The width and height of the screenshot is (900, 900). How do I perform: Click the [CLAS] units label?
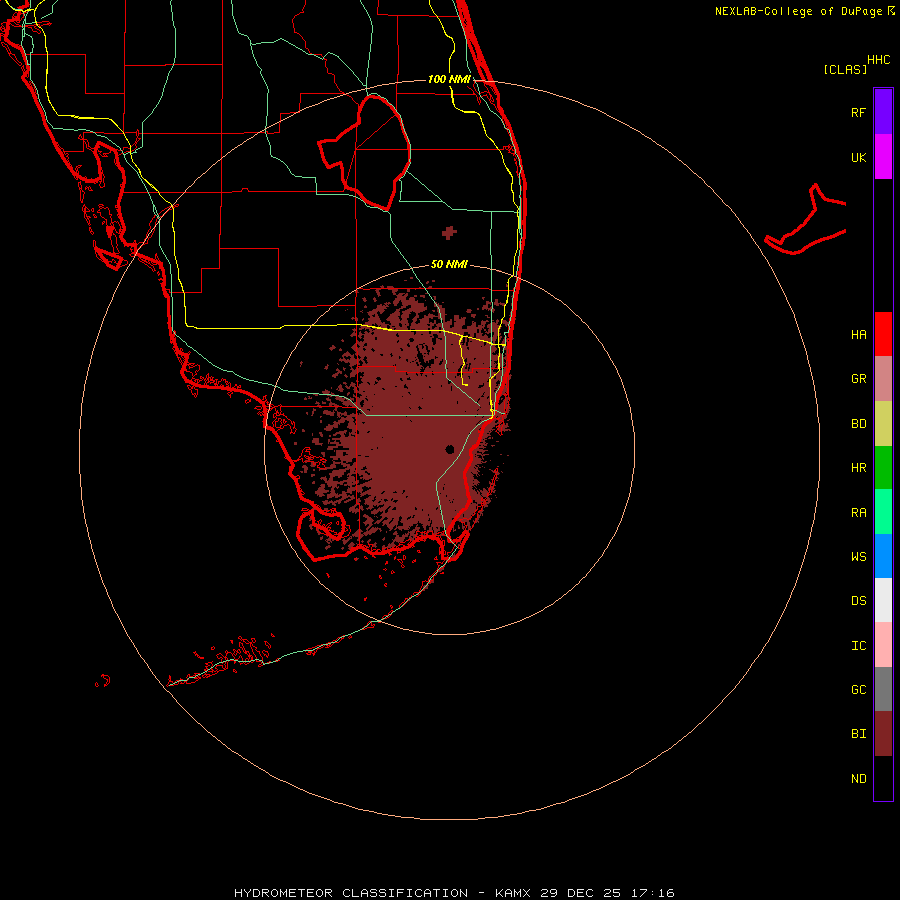(845, 69)
